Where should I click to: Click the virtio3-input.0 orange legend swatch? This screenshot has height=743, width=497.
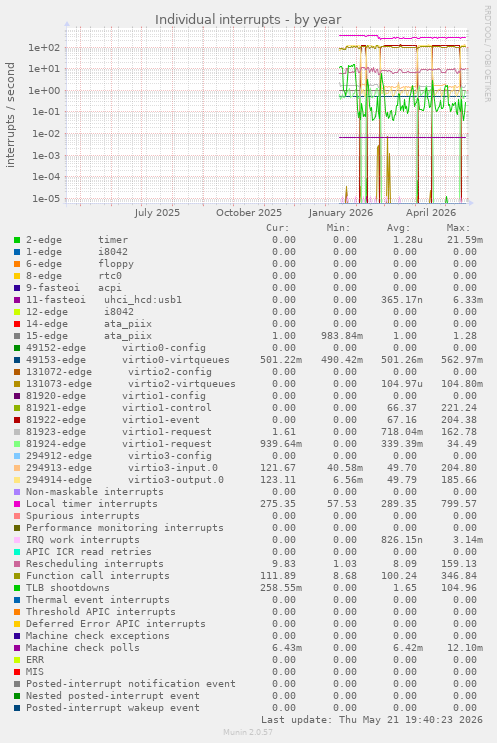click(x=17, y=468)
